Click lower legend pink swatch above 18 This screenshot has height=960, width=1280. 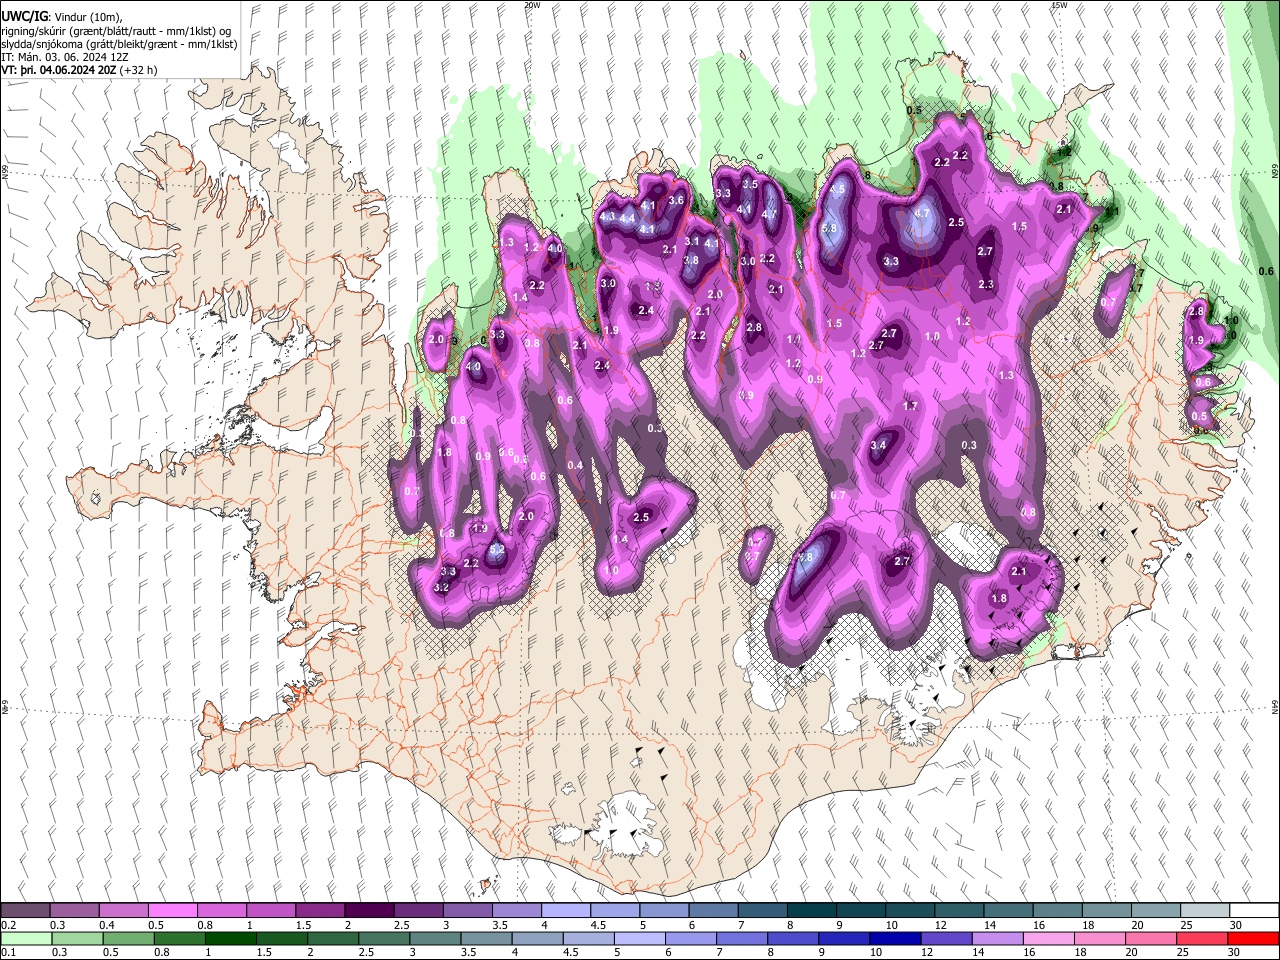coord(1099,938)
